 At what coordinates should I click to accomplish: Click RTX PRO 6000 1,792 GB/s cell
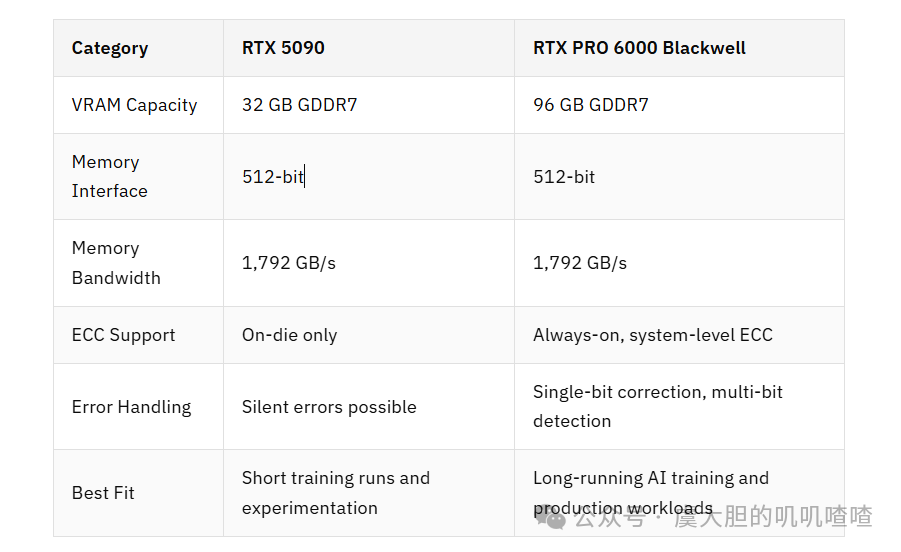pos(679,263)
